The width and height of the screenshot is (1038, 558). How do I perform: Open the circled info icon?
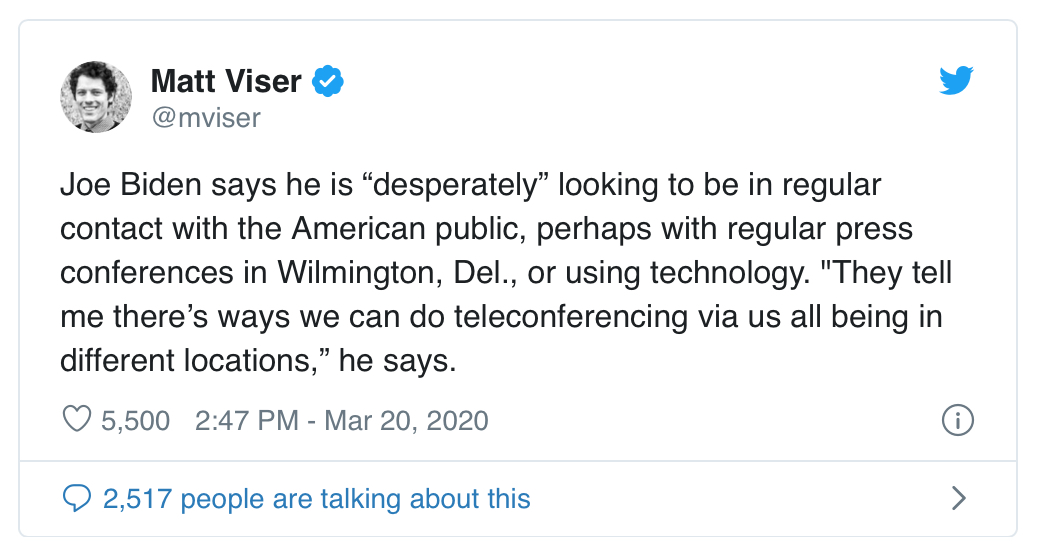(x=957, y=420)
